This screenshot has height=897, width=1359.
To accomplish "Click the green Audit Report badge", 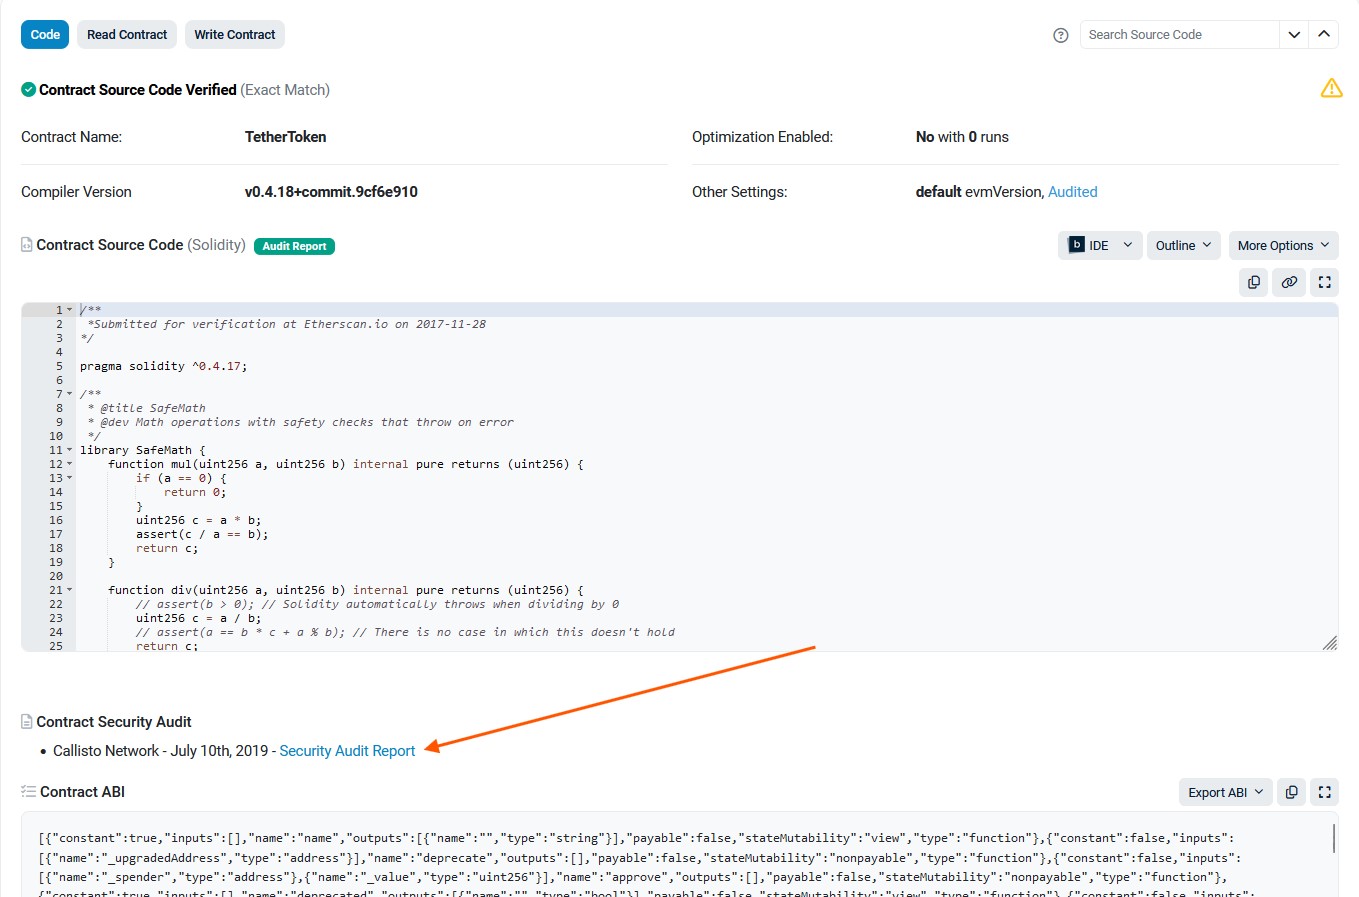I will 294,246.
